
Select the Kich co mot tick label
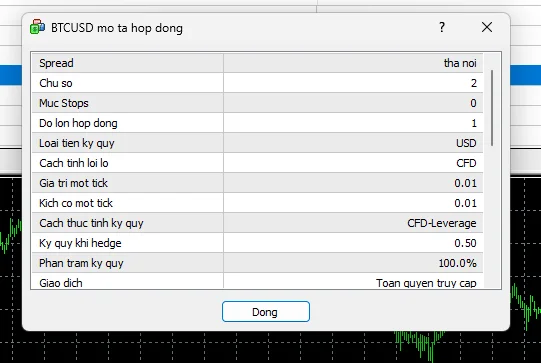(76, 203)
